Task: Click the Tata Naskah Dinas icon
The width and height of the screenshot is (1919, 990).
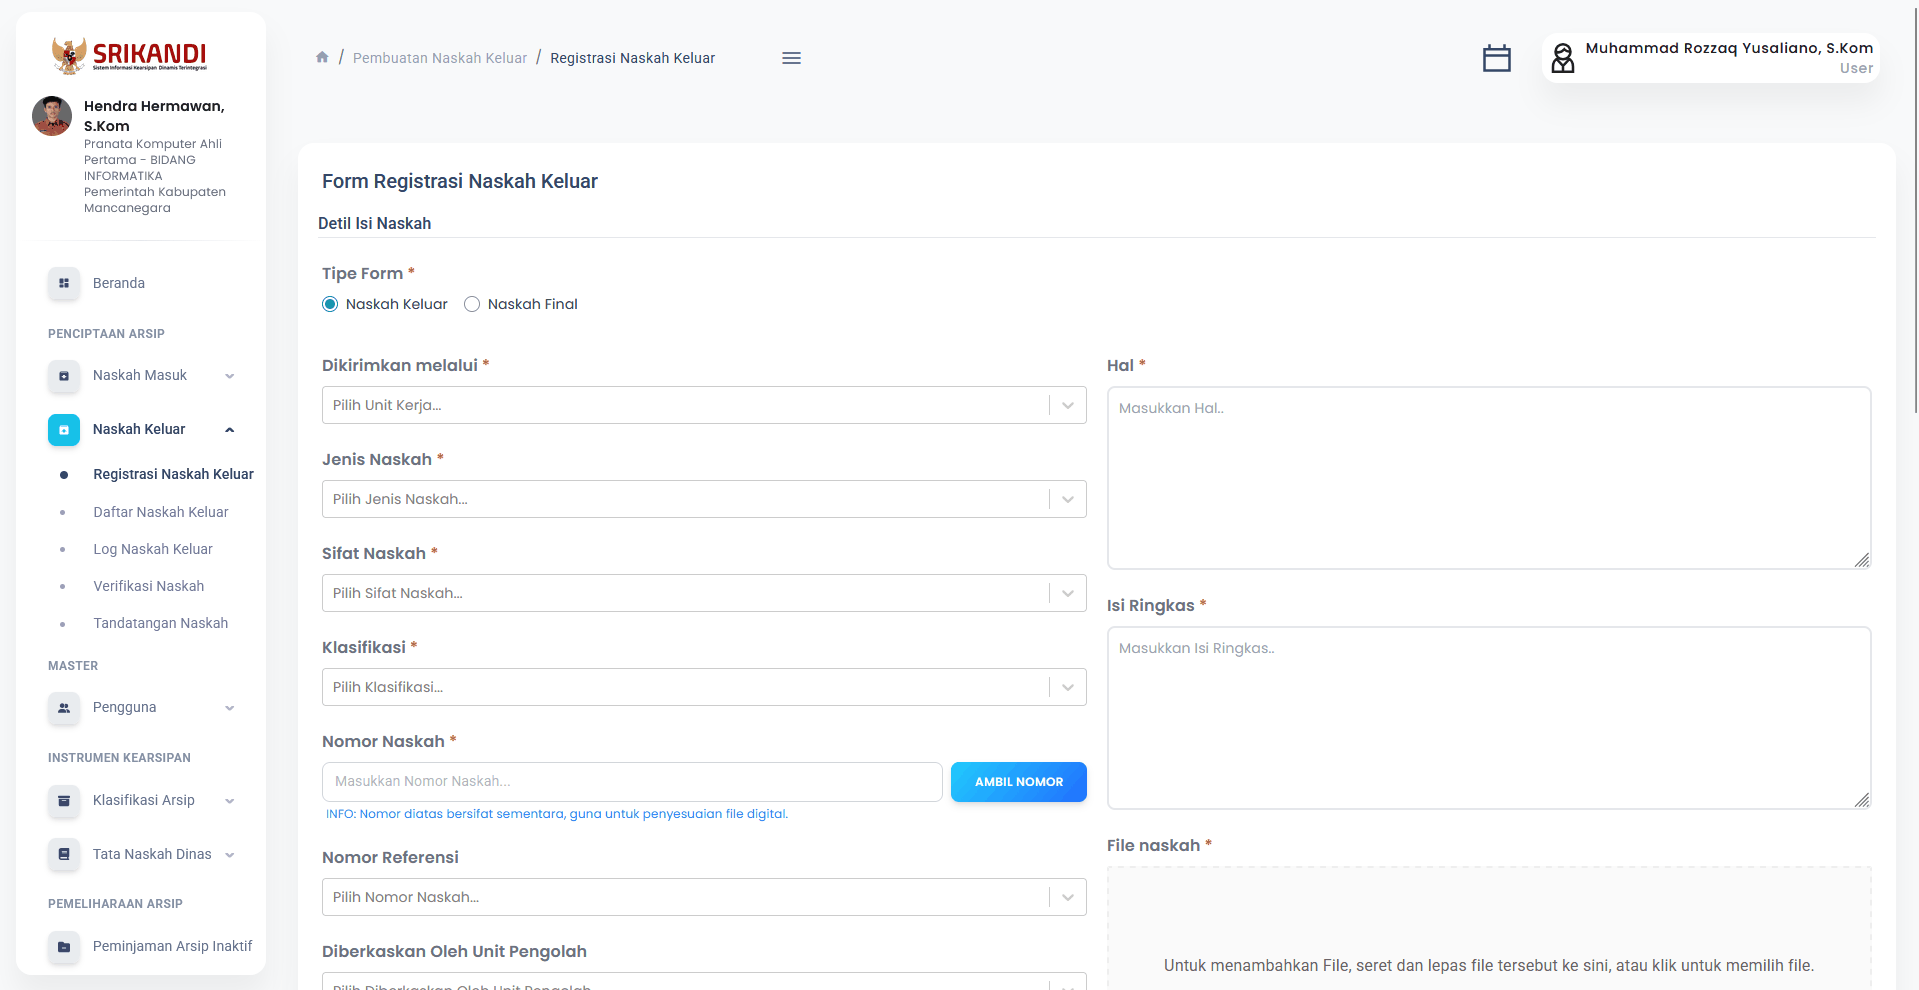Action: click(64, 855)
